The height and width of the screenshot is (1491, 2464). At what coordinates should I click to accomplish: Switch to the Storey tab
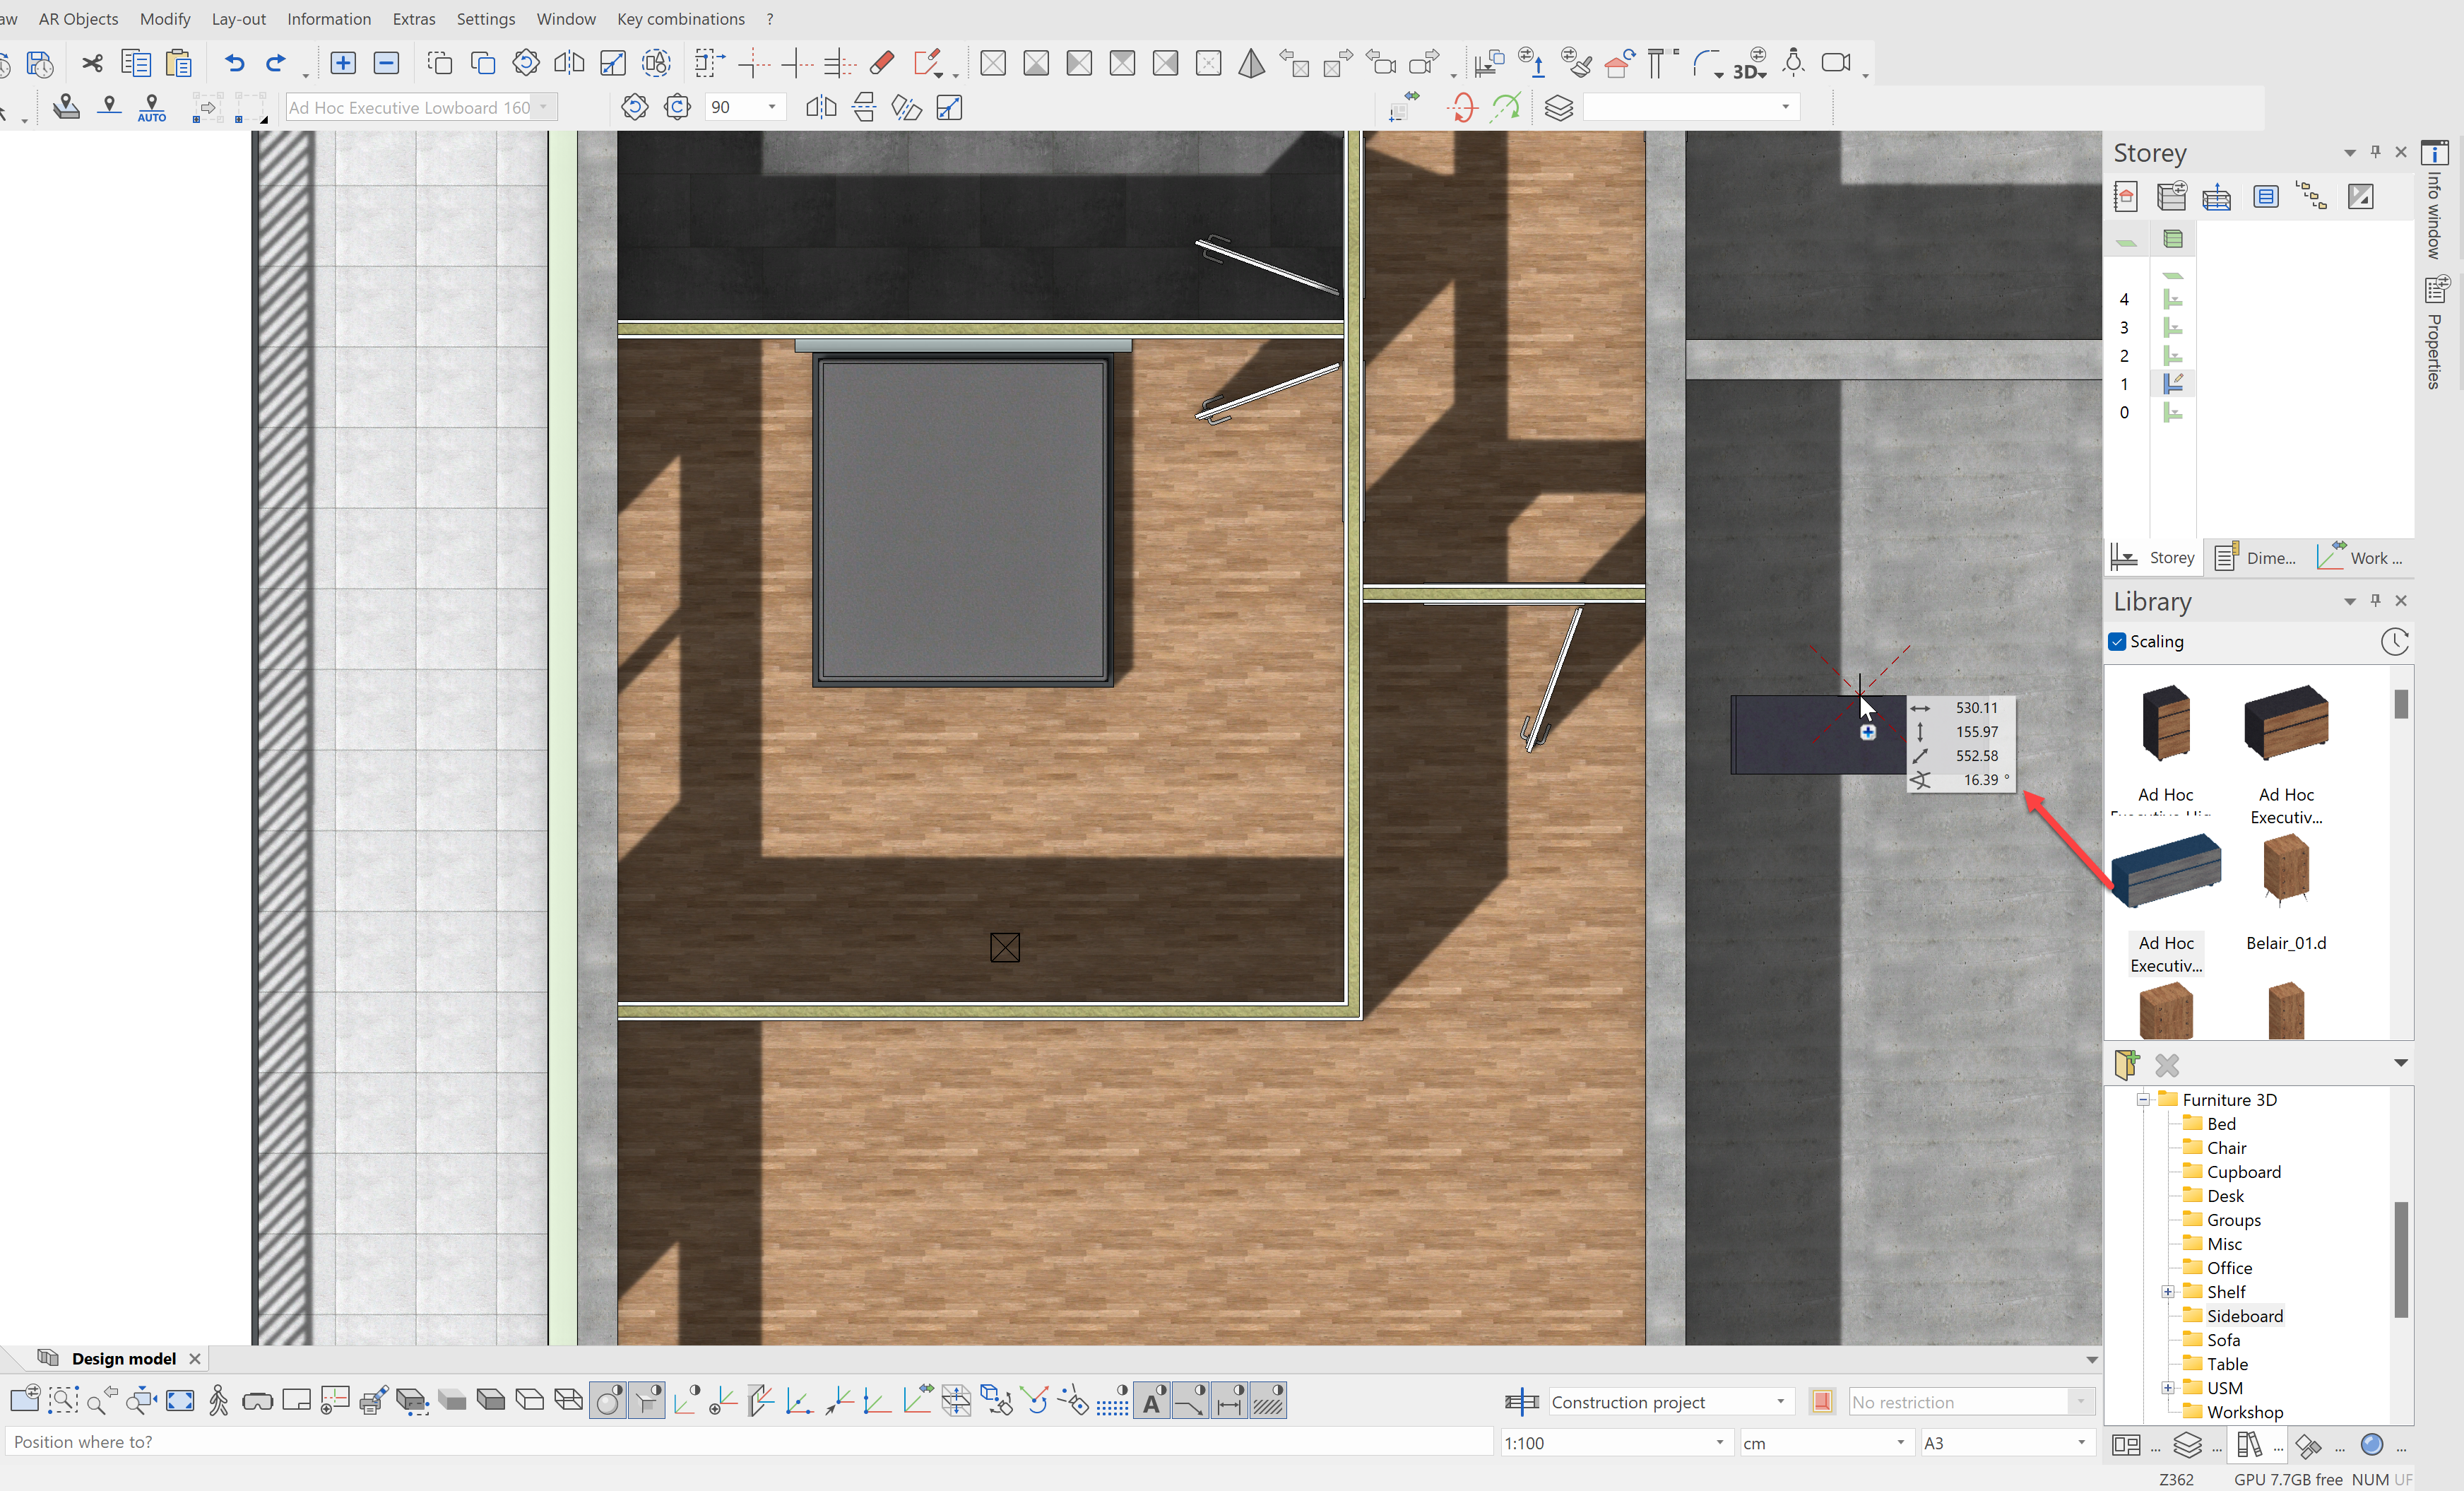(2153, 558)
